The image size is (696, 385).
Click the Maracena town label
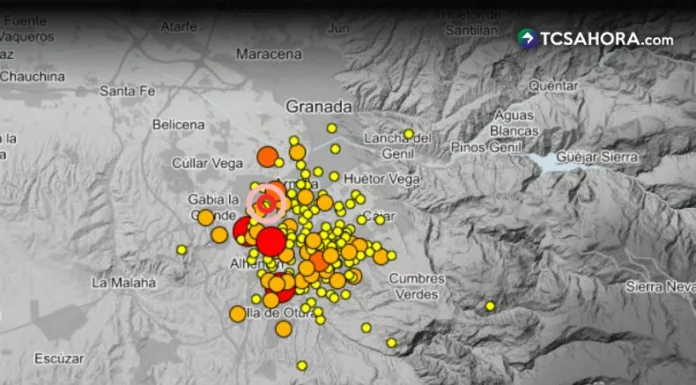coord(269,54)
